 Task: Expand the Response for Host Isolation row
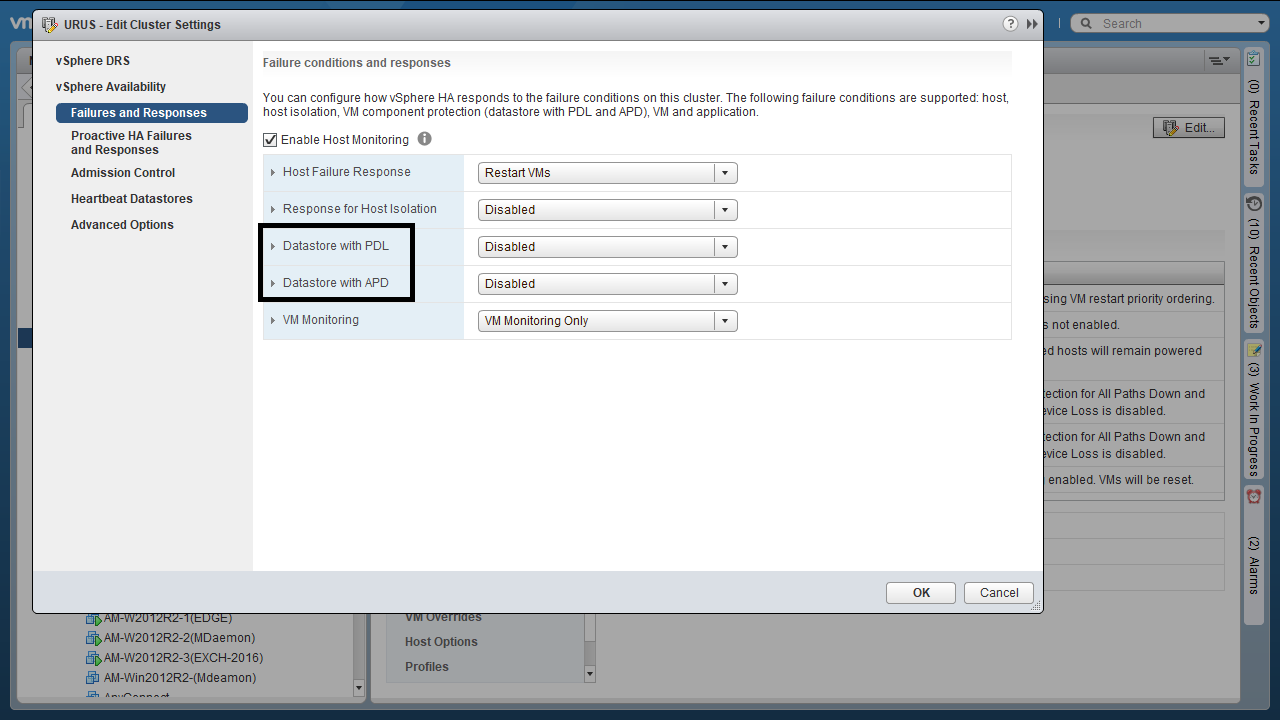point(273,210)
